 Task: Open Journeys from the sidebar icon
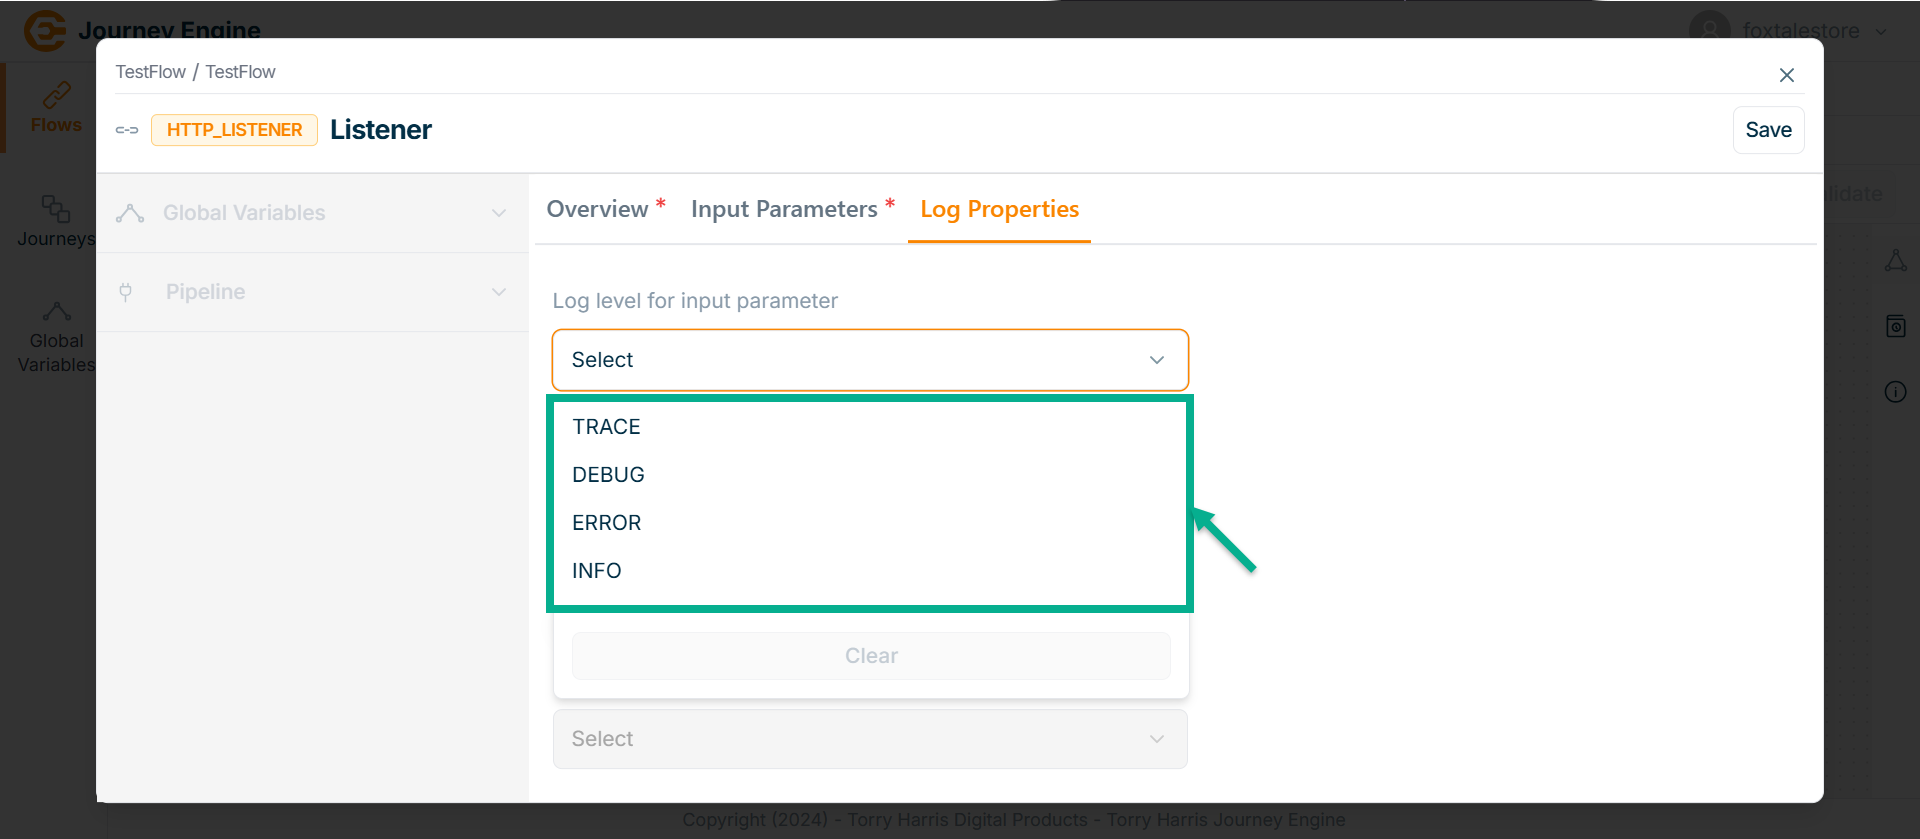pos(56,209)
